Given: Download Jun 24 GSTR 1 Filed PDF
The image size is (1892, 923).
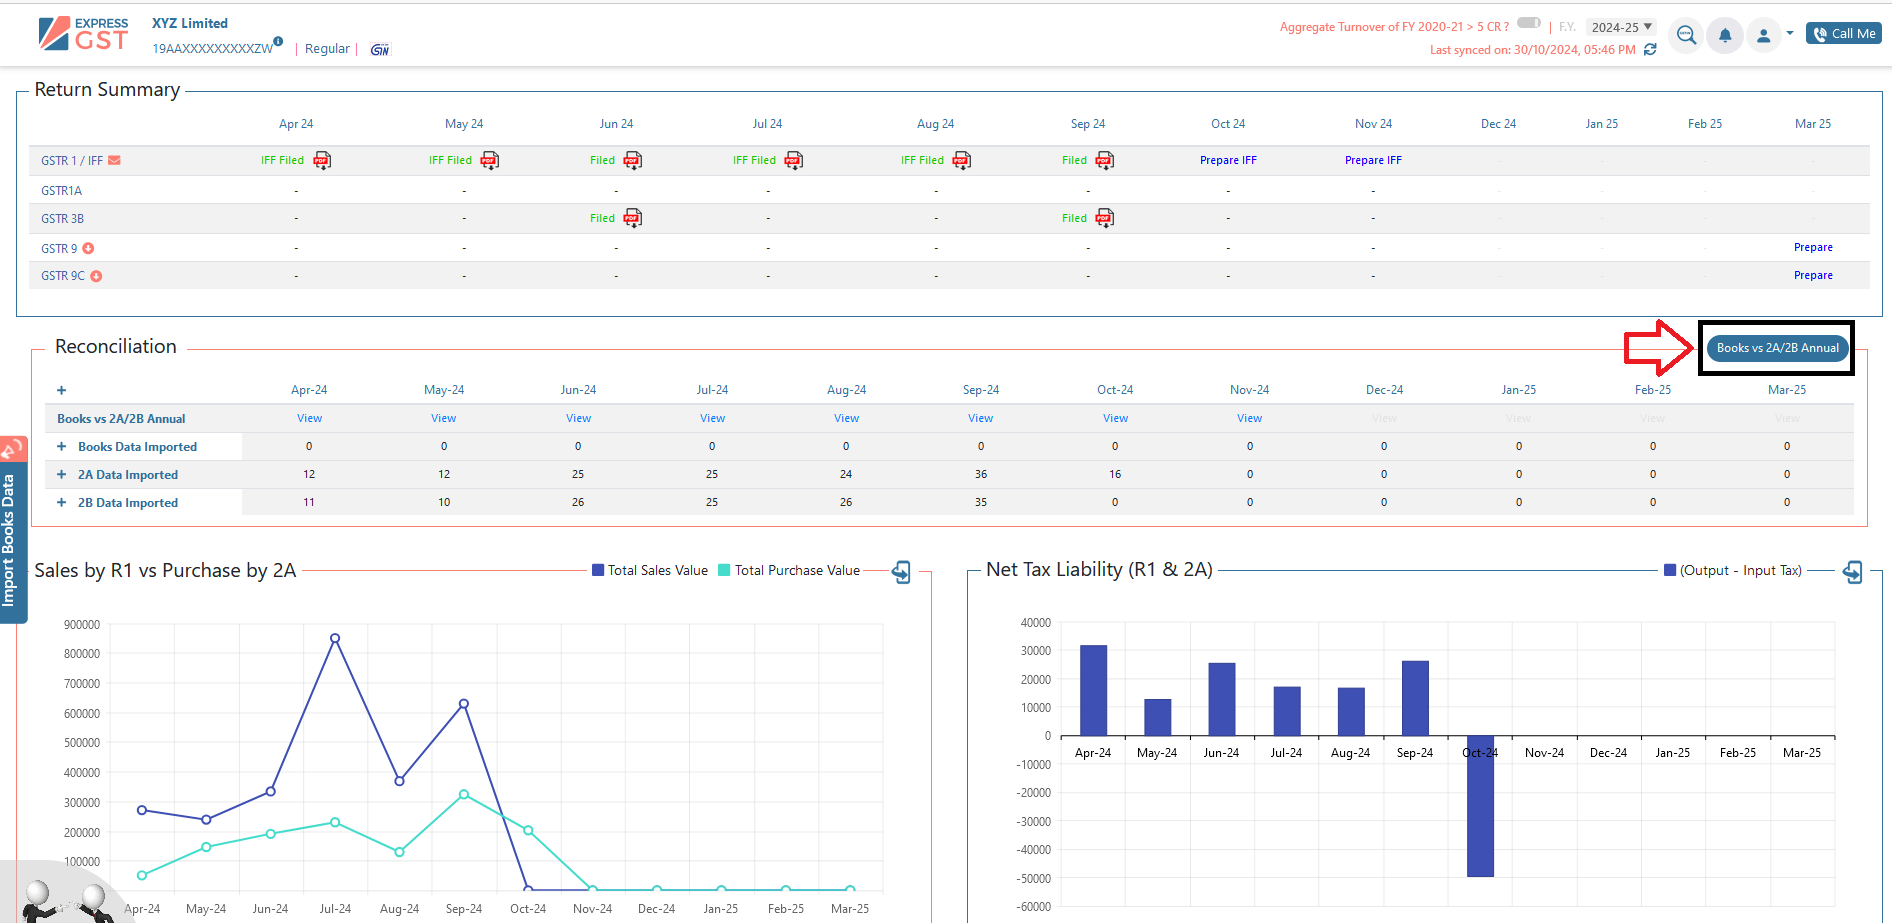Looking at the screenshot, I should coord(633,160).
